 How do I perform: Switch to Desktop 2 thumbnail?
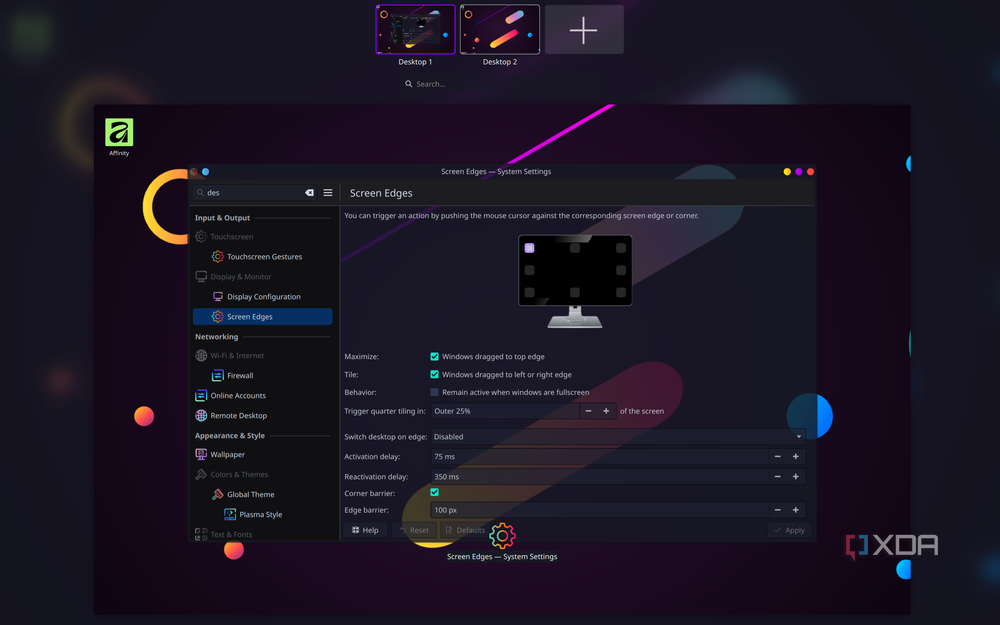(x=499, y=29)
